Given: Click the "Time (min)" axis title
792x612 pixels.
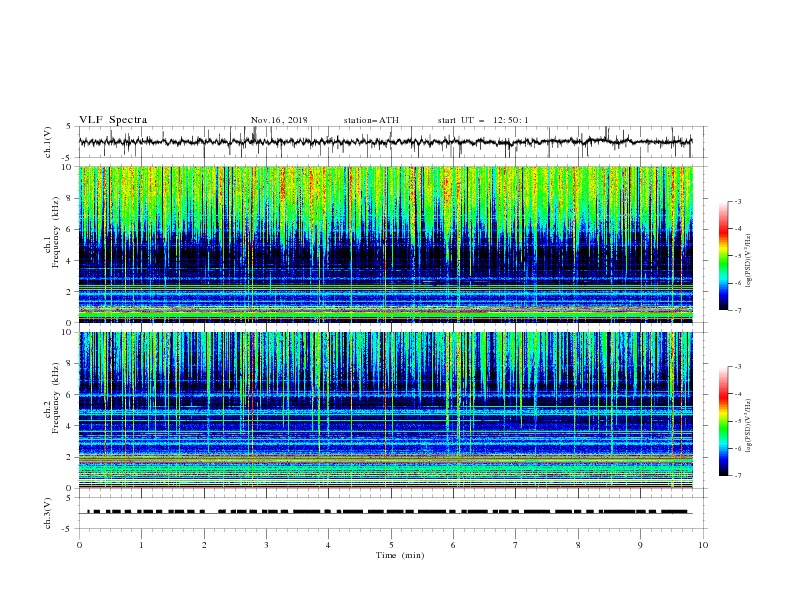Looking at the screenshot, I should tap(400, 555).
